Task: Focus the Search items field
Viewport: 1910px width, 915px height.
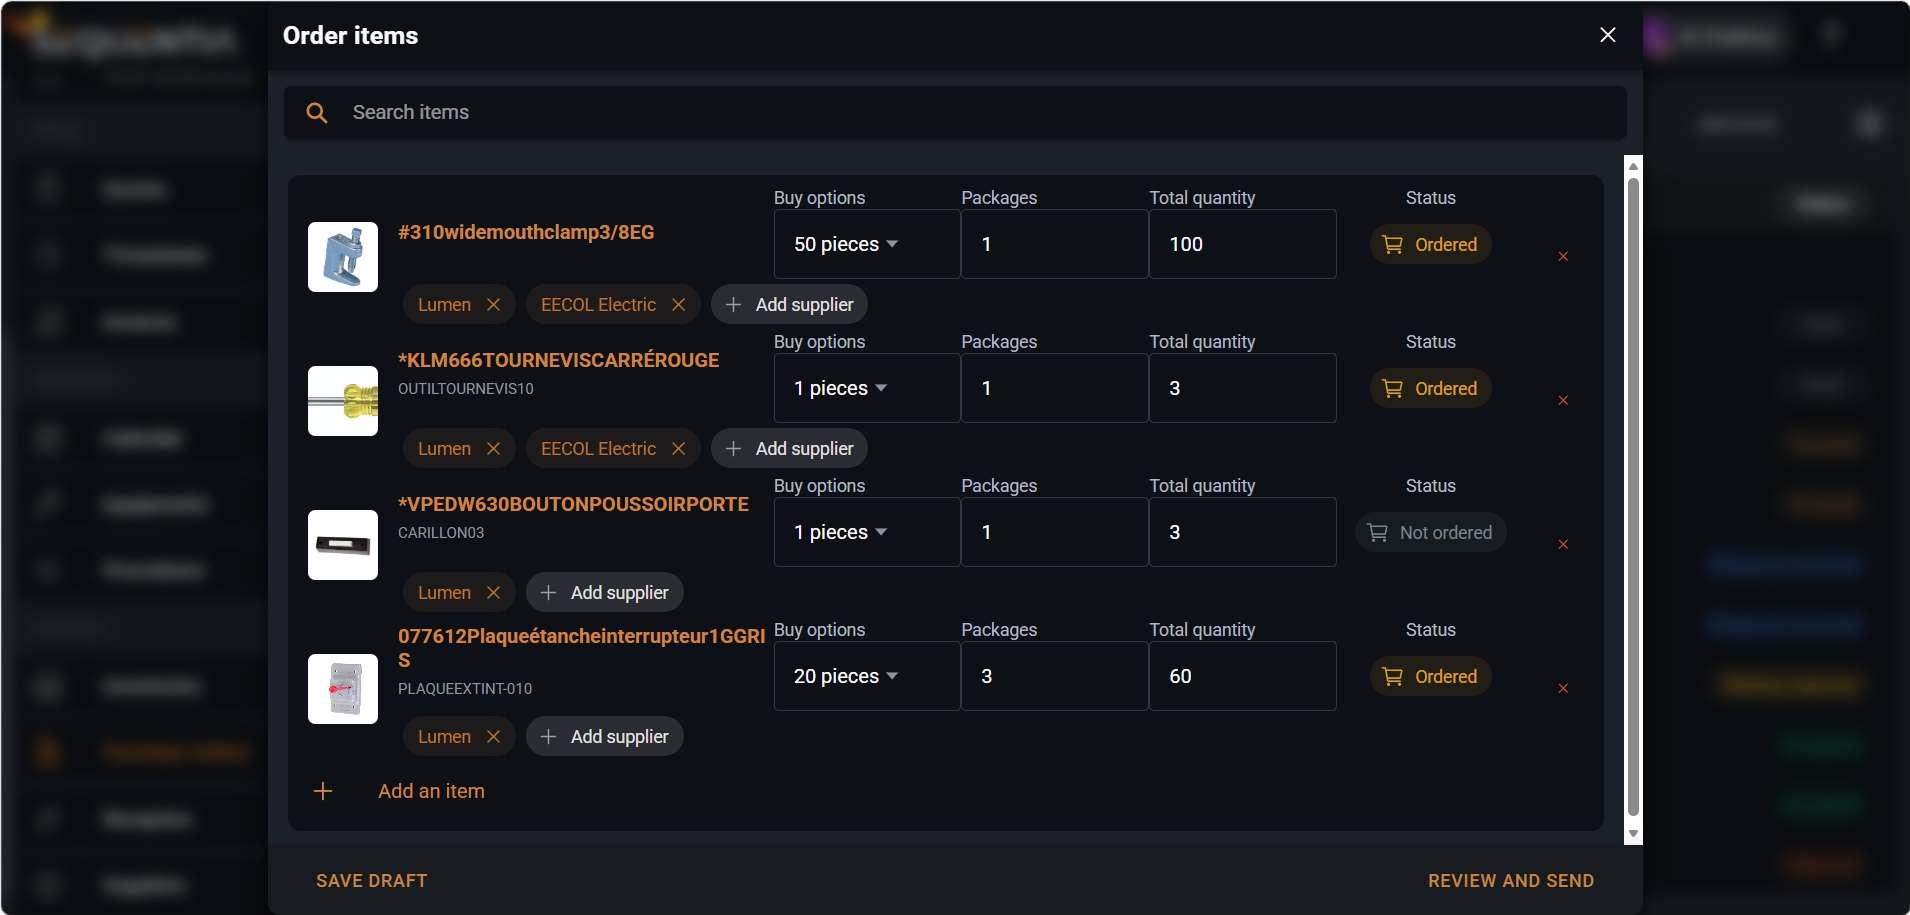Action: point(955,113)
